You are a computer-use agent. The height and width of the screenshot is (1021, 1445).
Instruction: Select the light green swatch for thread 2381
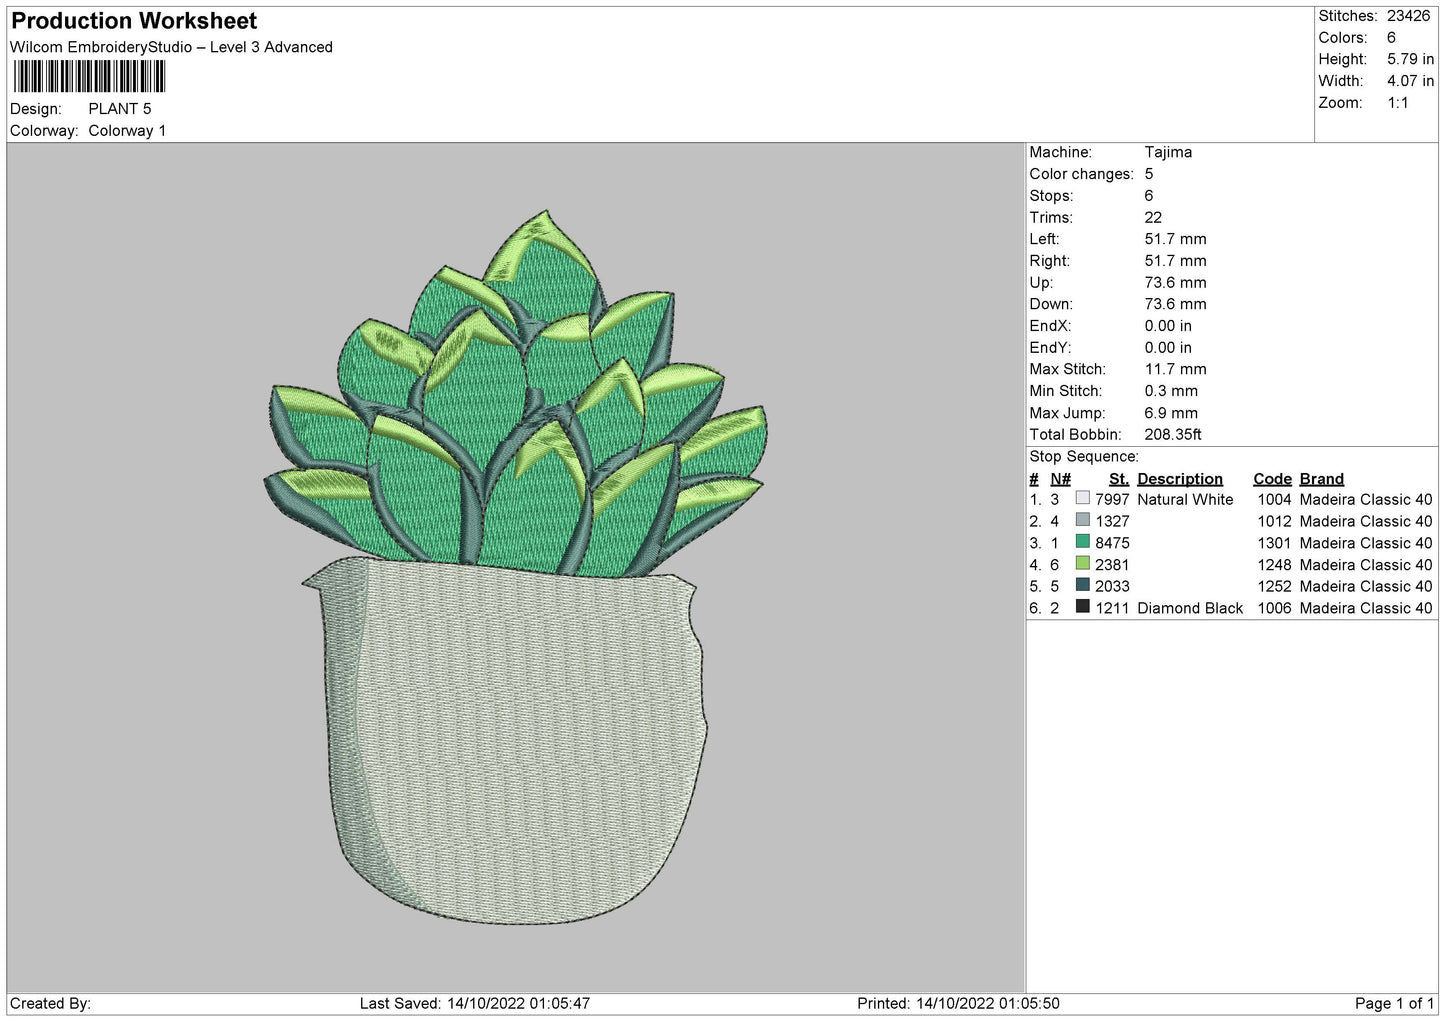(x=1082, y=564)
